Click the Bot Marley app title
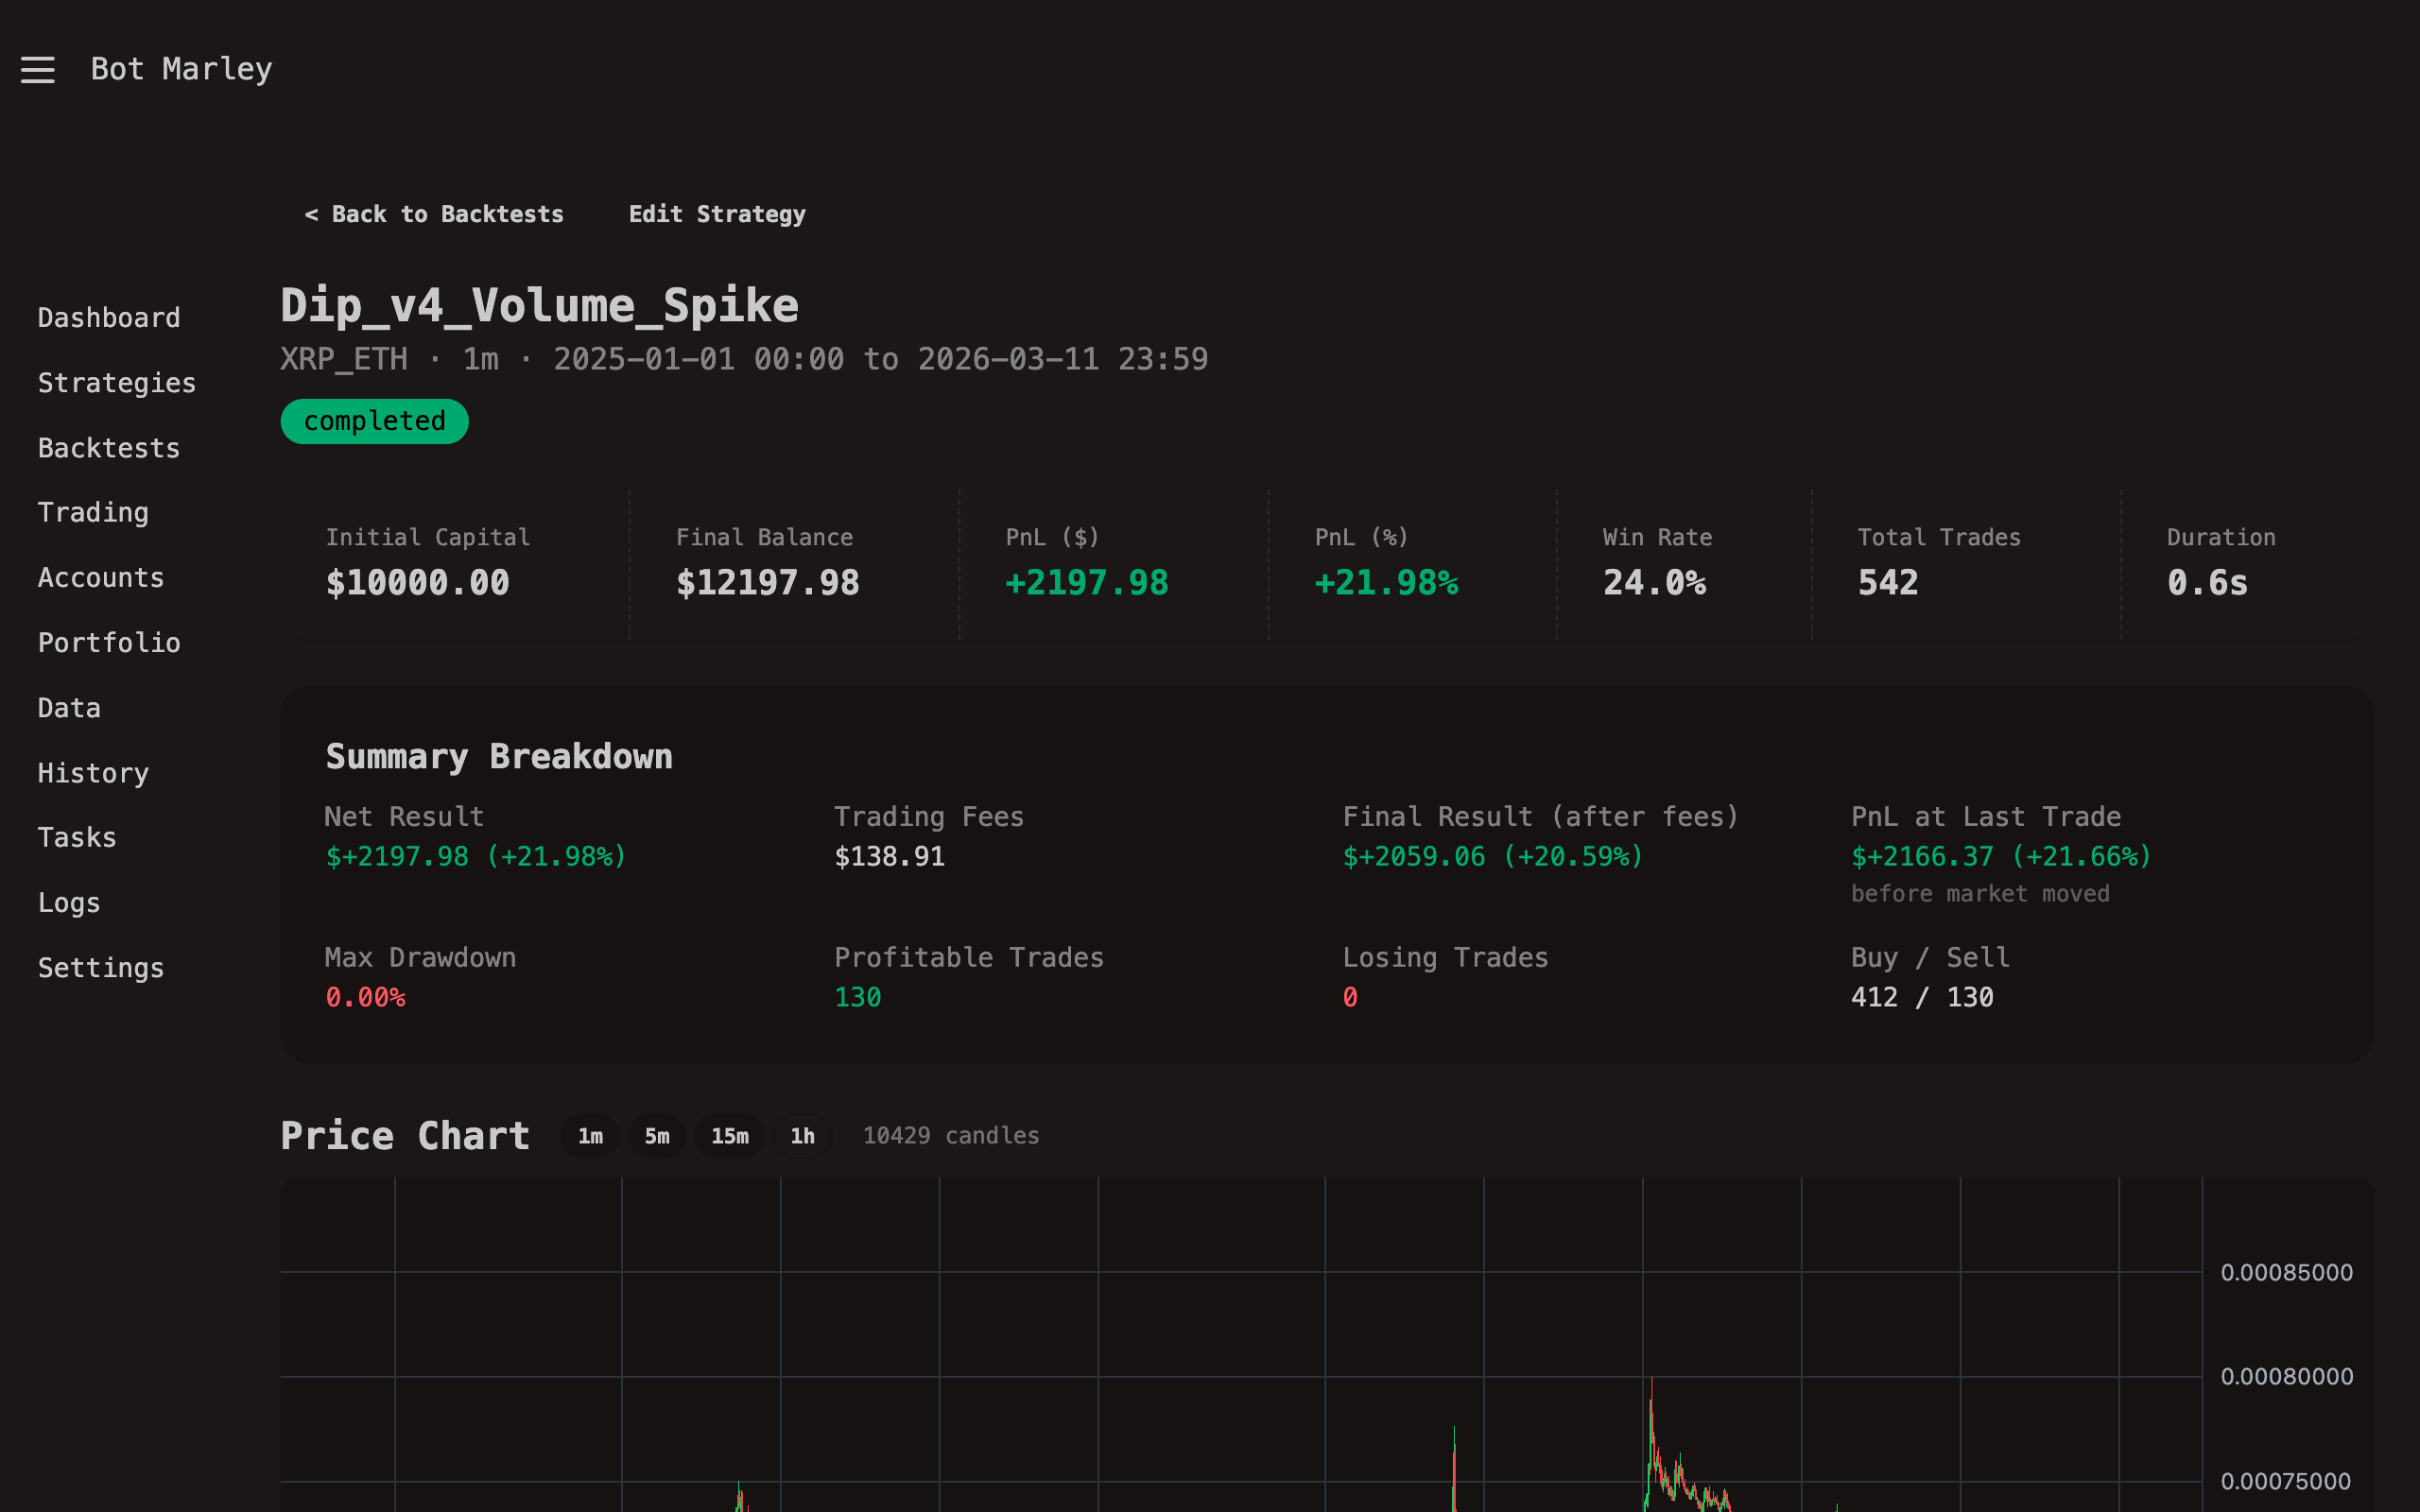The image size is (2420, 1512). (181, 69)
